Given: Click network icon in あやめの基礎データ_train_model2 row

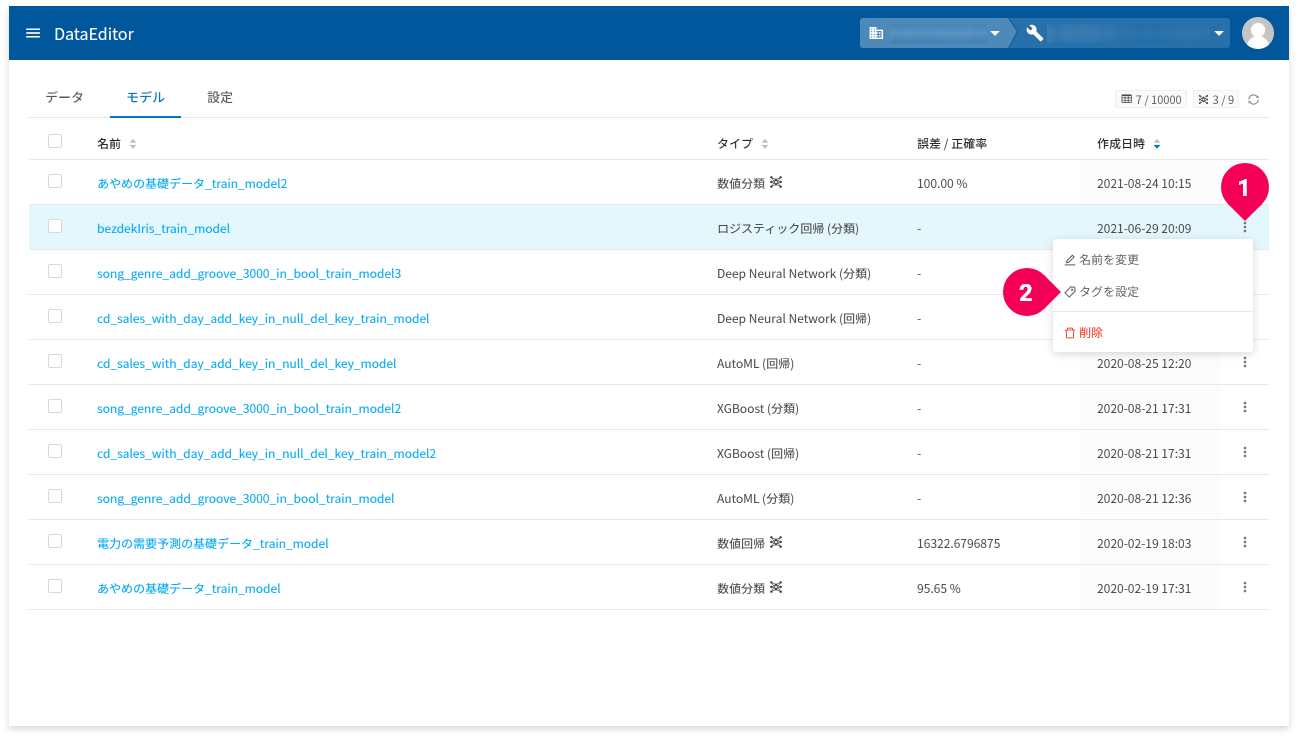Looking at the screenshot, I should [x=776, y=182].
